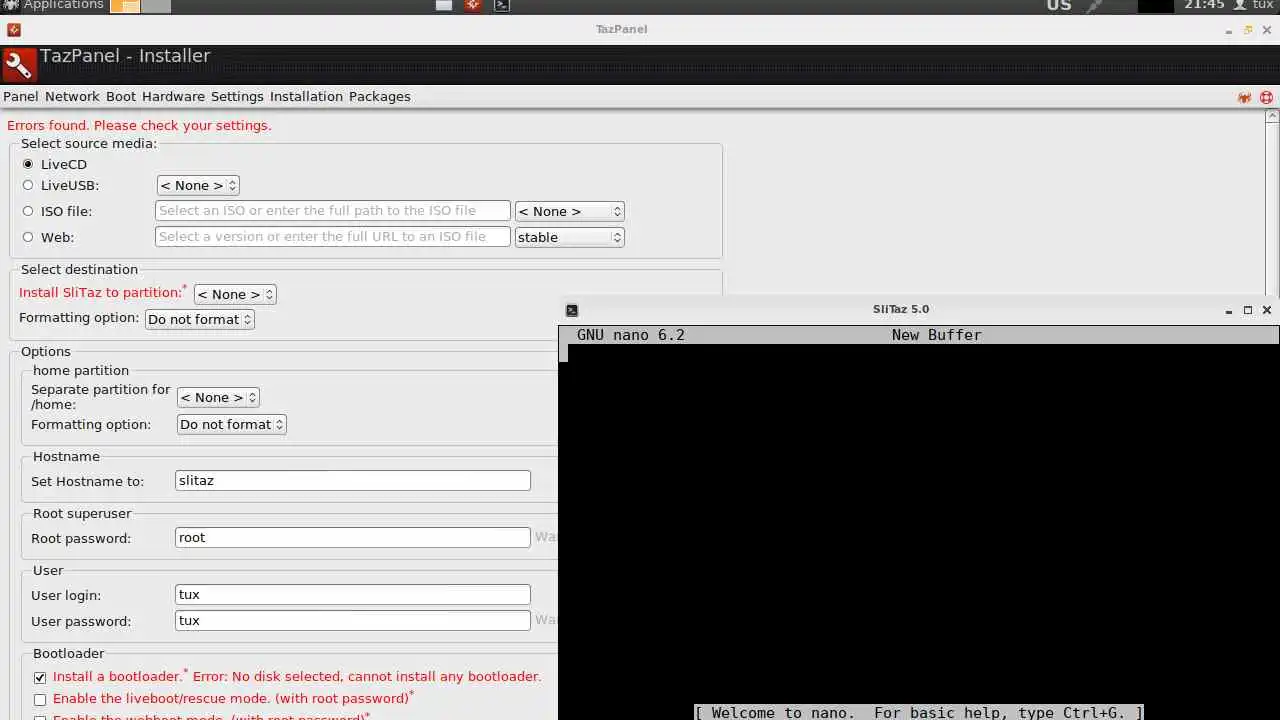This screenshot has width=1280, height=720.
Task: Click the 'Errors found' message text
Action: [x=139, y=126]
